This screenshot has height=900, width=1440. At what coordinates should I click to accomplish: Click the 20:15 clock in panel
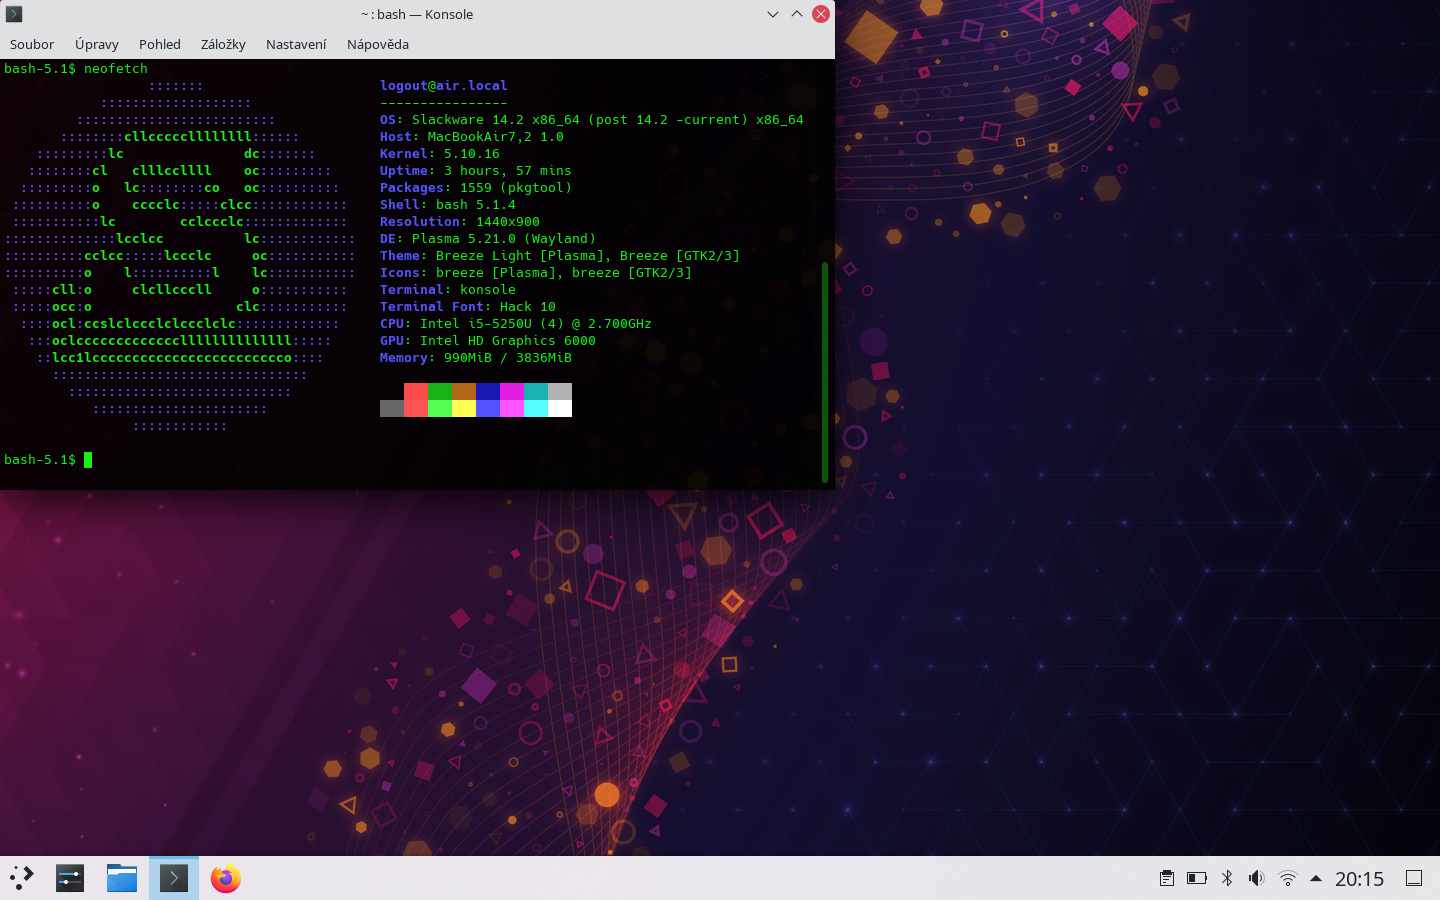pos(1359,878)
